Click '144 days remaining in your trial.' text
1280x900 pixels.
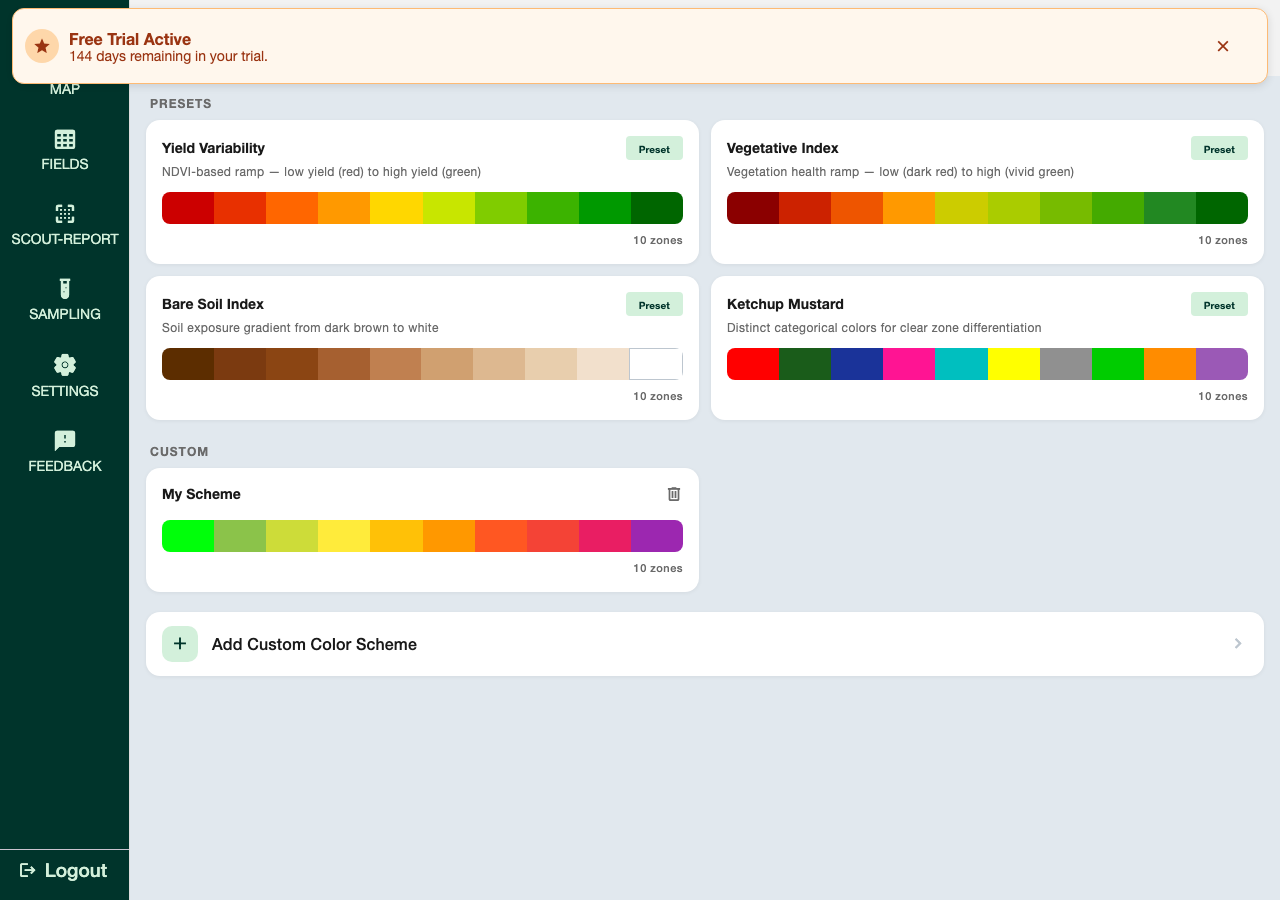[168, 56]
